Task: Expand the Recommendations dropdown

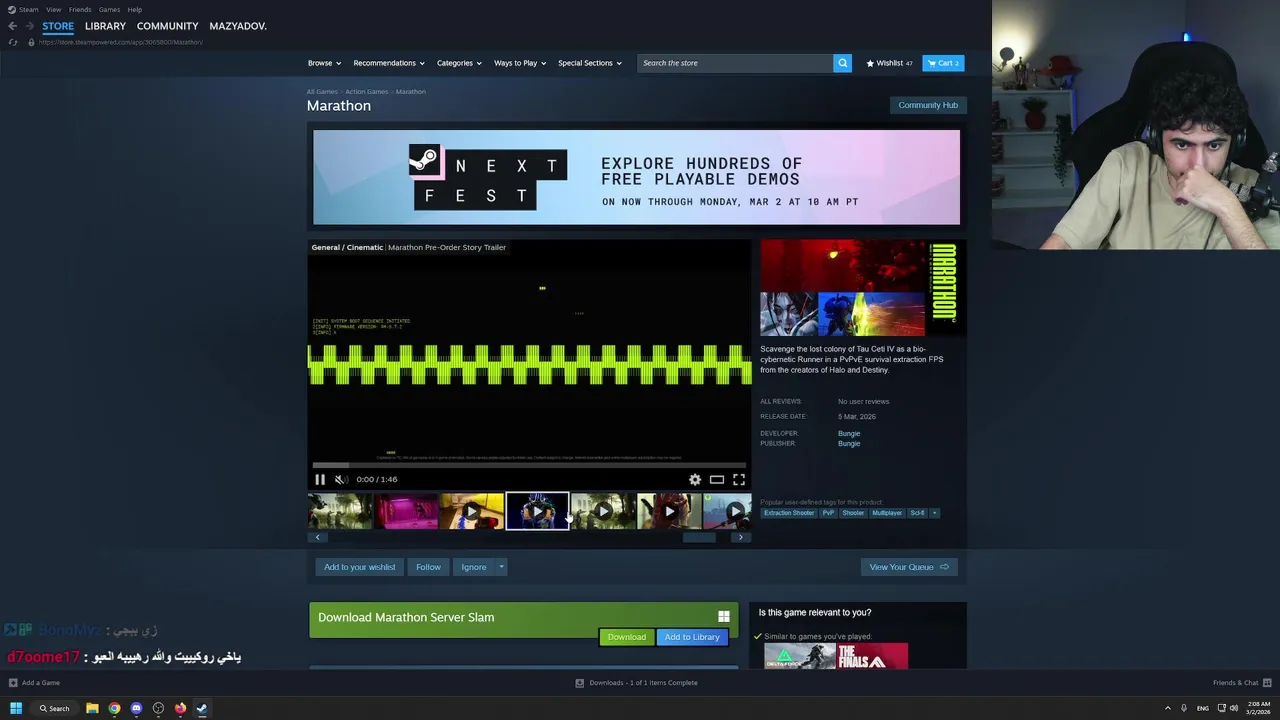Action: point(389,63)
